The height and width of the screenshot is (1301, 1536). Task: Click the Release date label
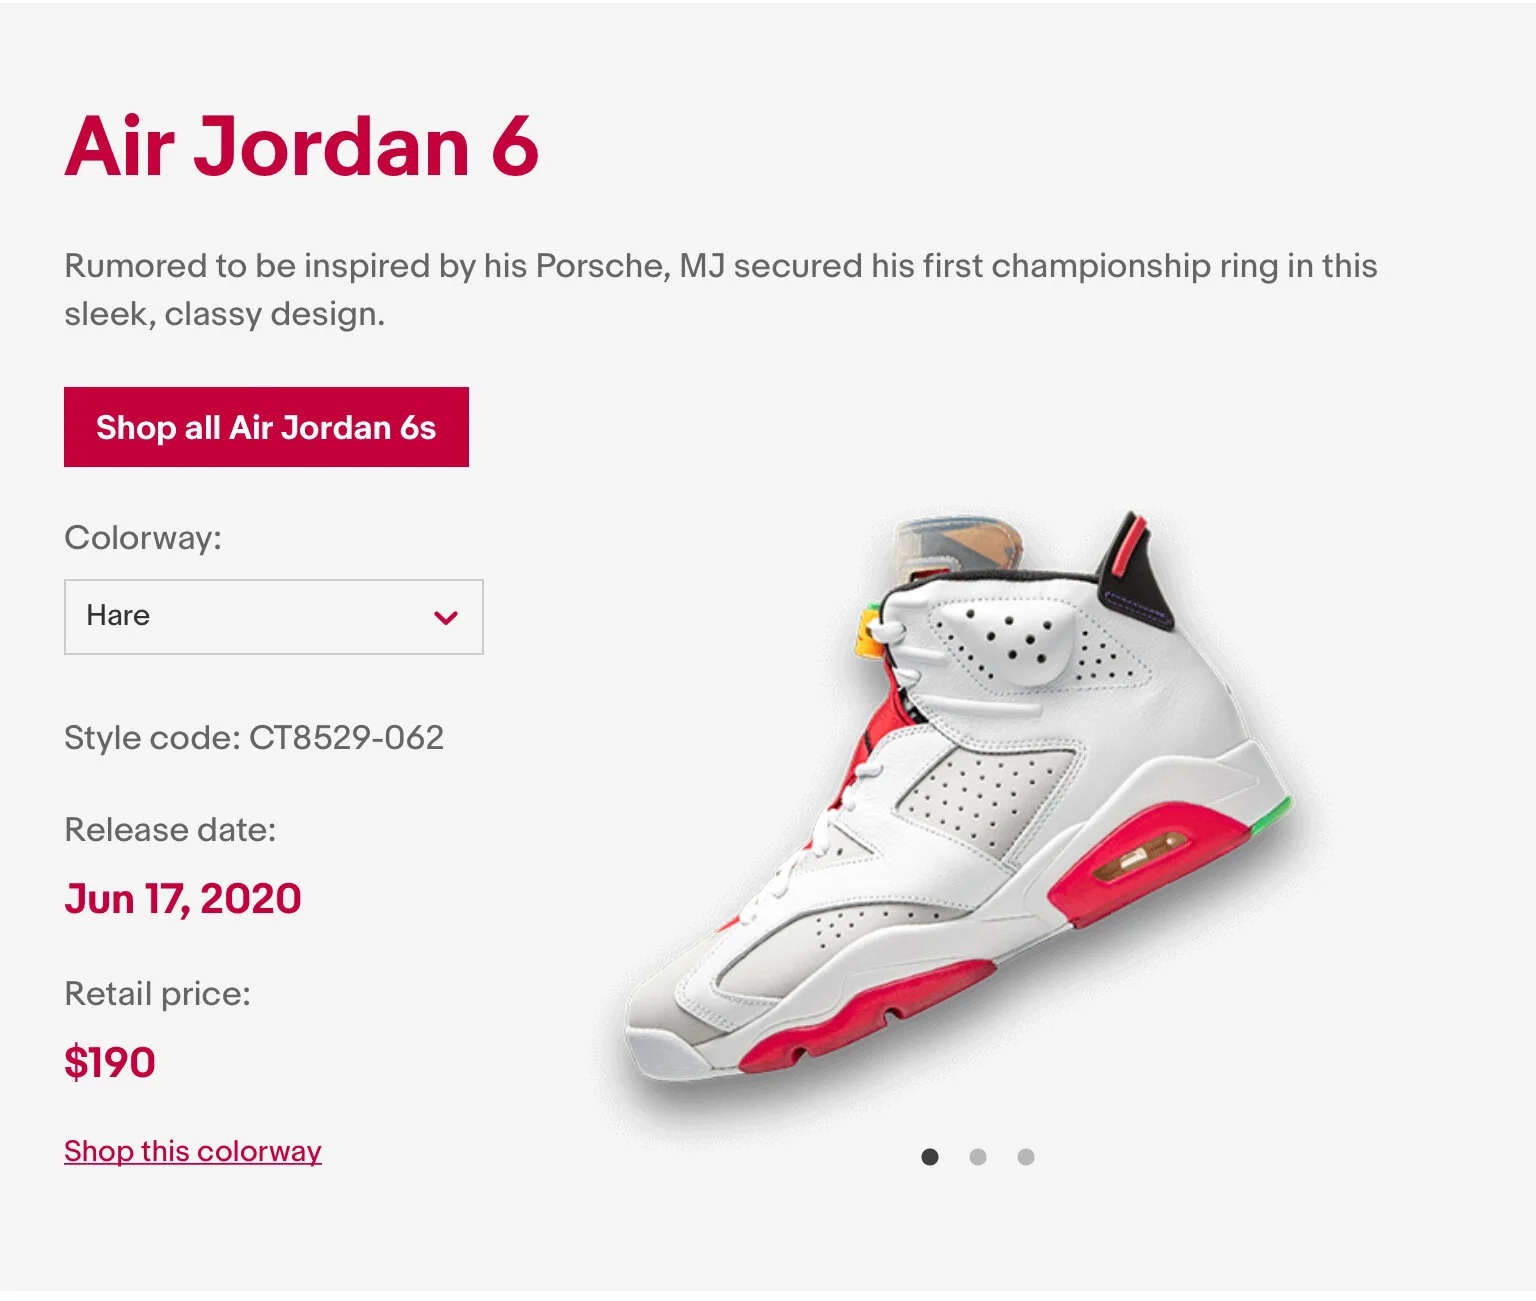[x=170, y=830]
